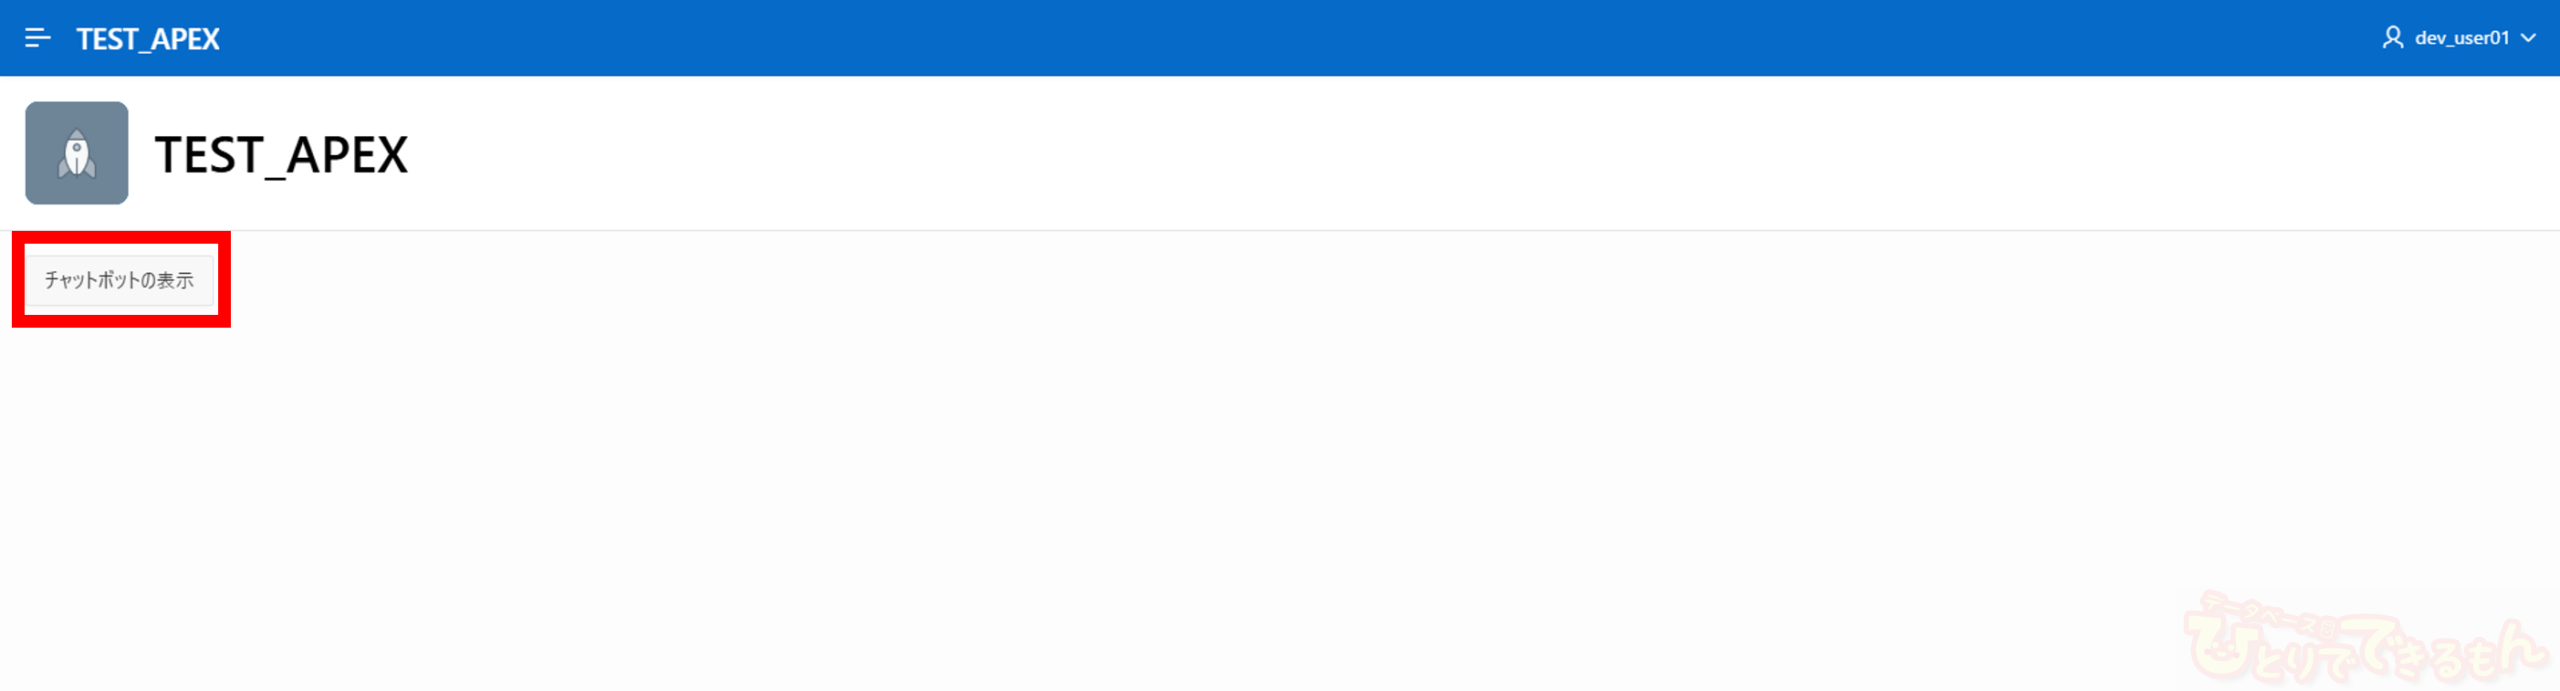Go to the app home via header TEST_APEX
The width and height of the screenshot is (2560, 691).
point(148,38)
